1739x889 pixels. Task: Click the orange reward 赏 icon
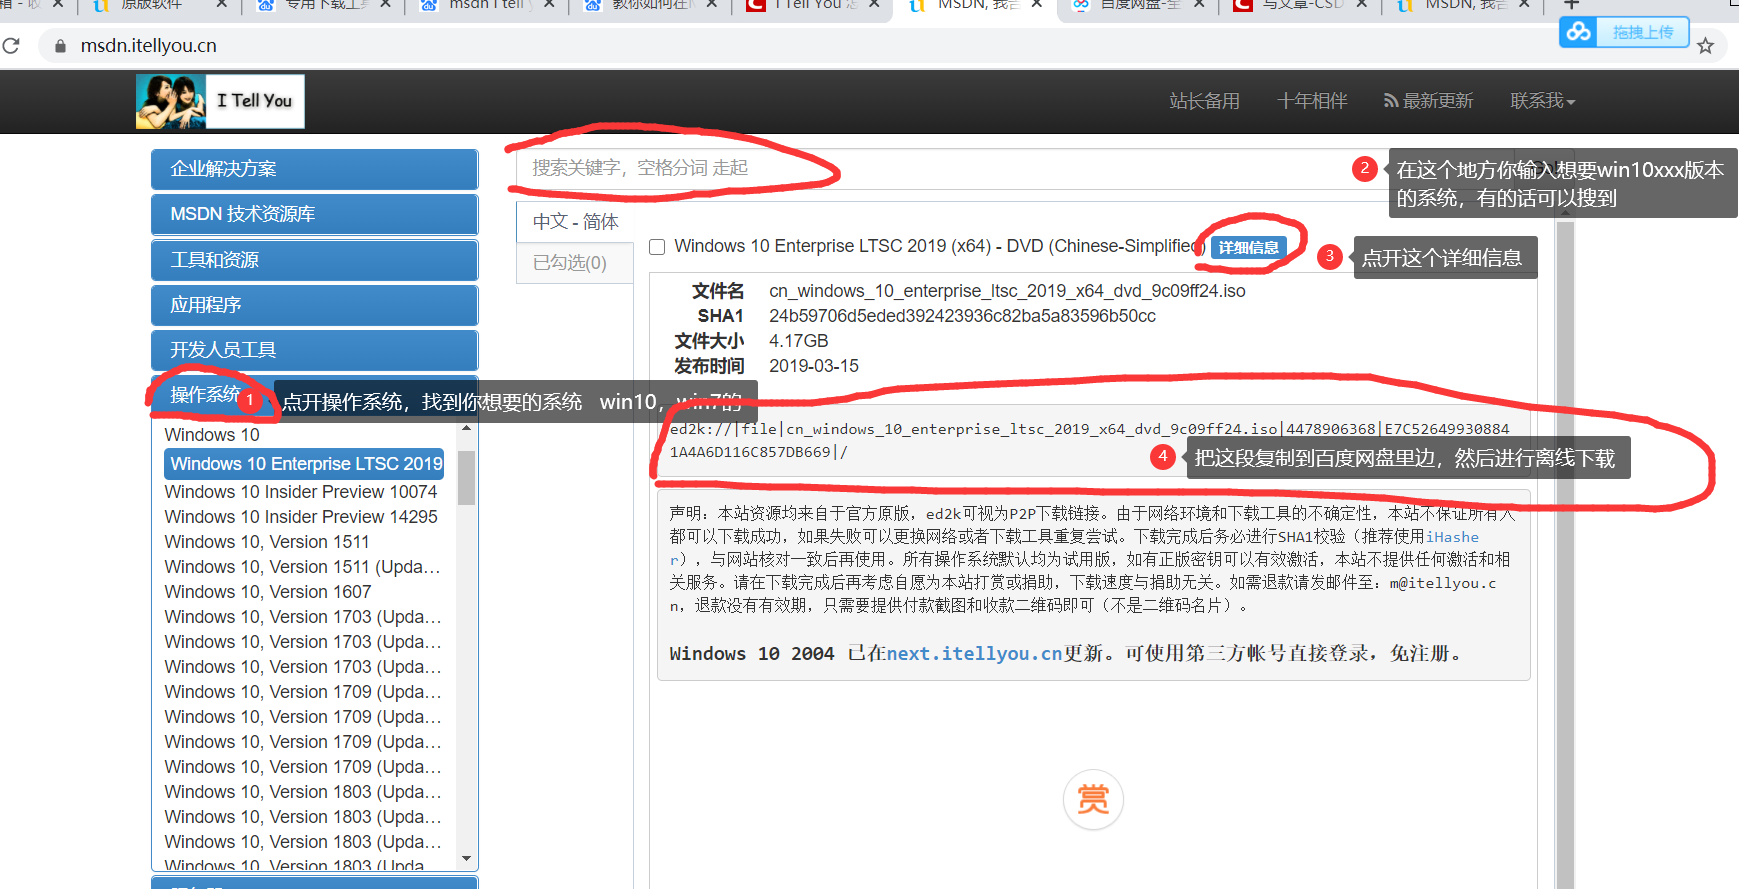pyautogui.click(x=1093, y=799)
